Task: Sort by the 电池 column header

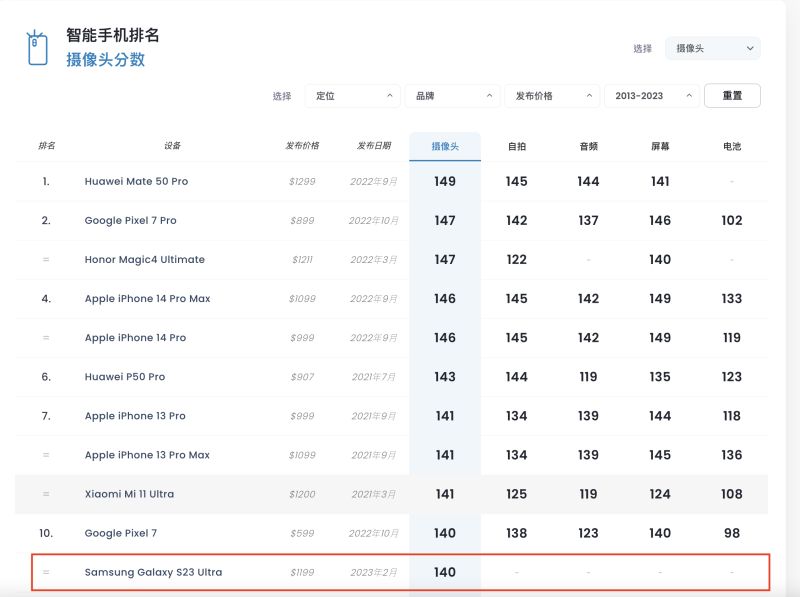Action: (732, 146)
